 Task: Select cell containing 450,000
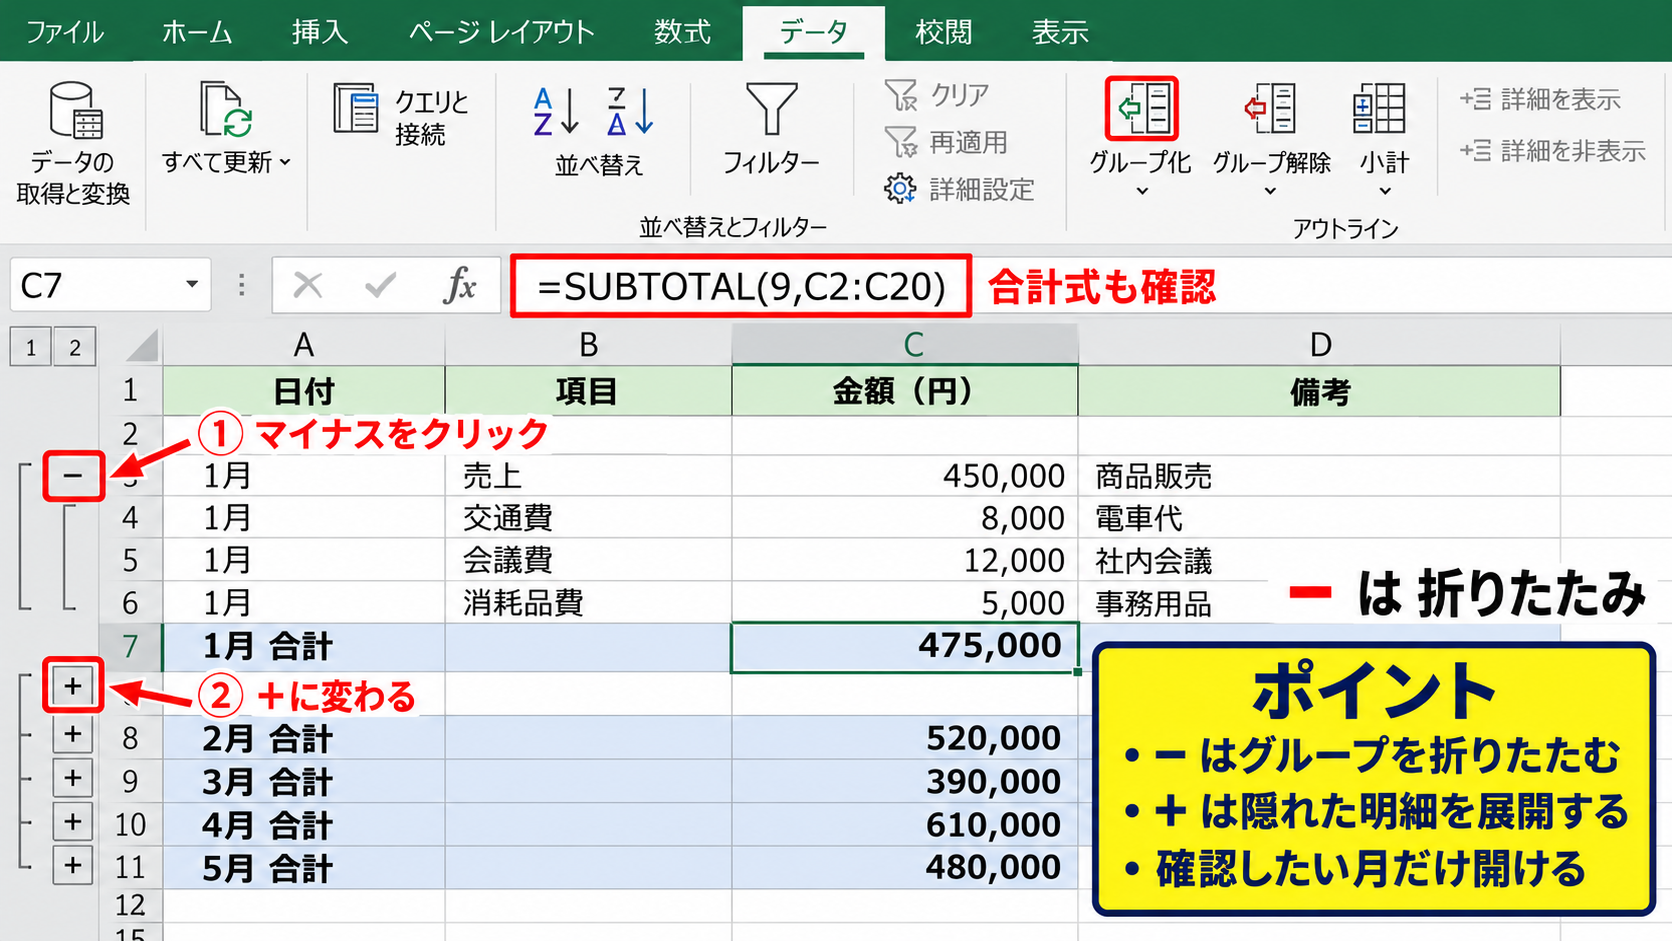[905, 475]
